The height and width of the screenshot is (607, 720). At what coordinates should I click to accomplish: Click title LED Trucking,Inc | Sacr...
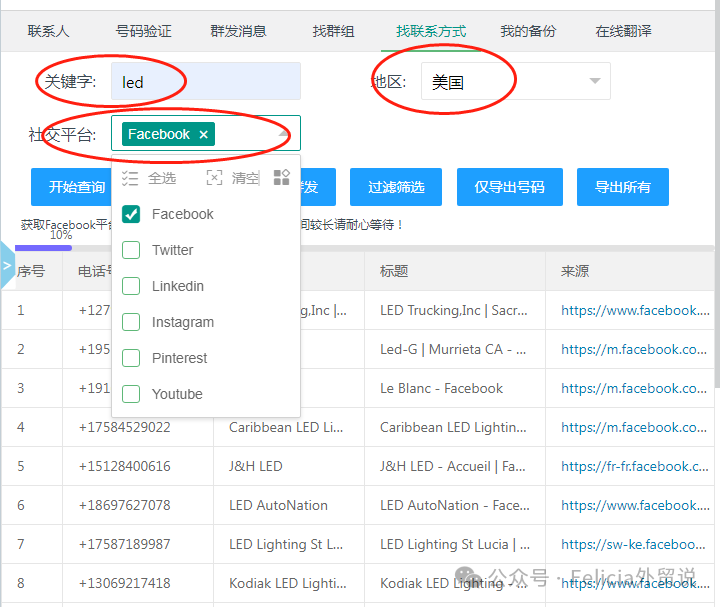pos(454,310)
